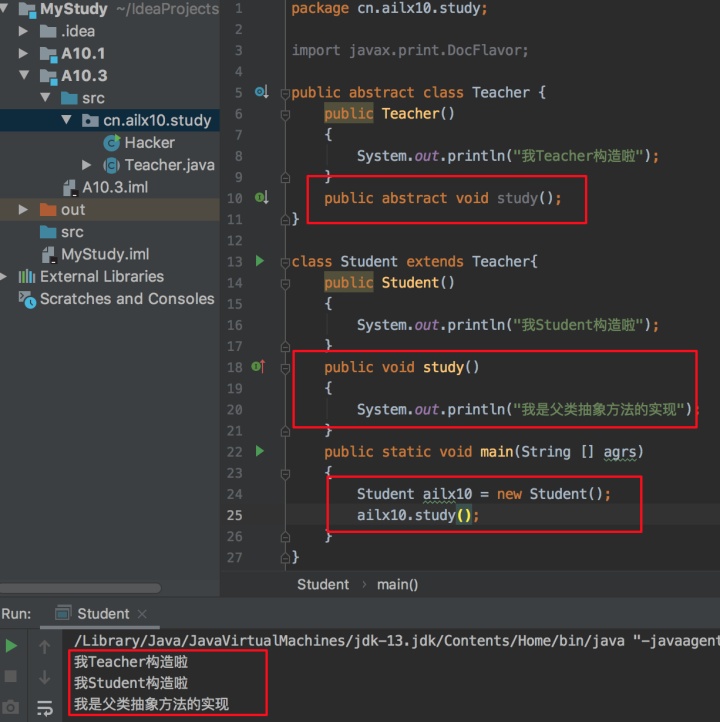Click the External Libraries icon

(27, 276)
